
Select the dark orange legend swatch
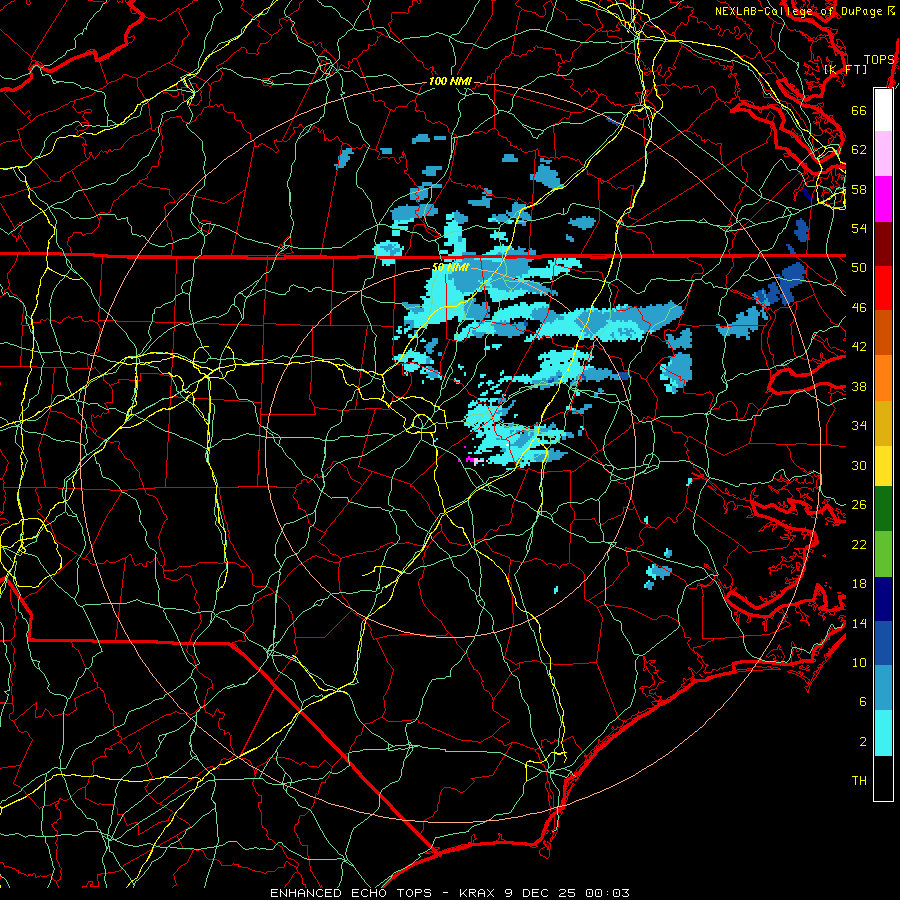point(883,333)
